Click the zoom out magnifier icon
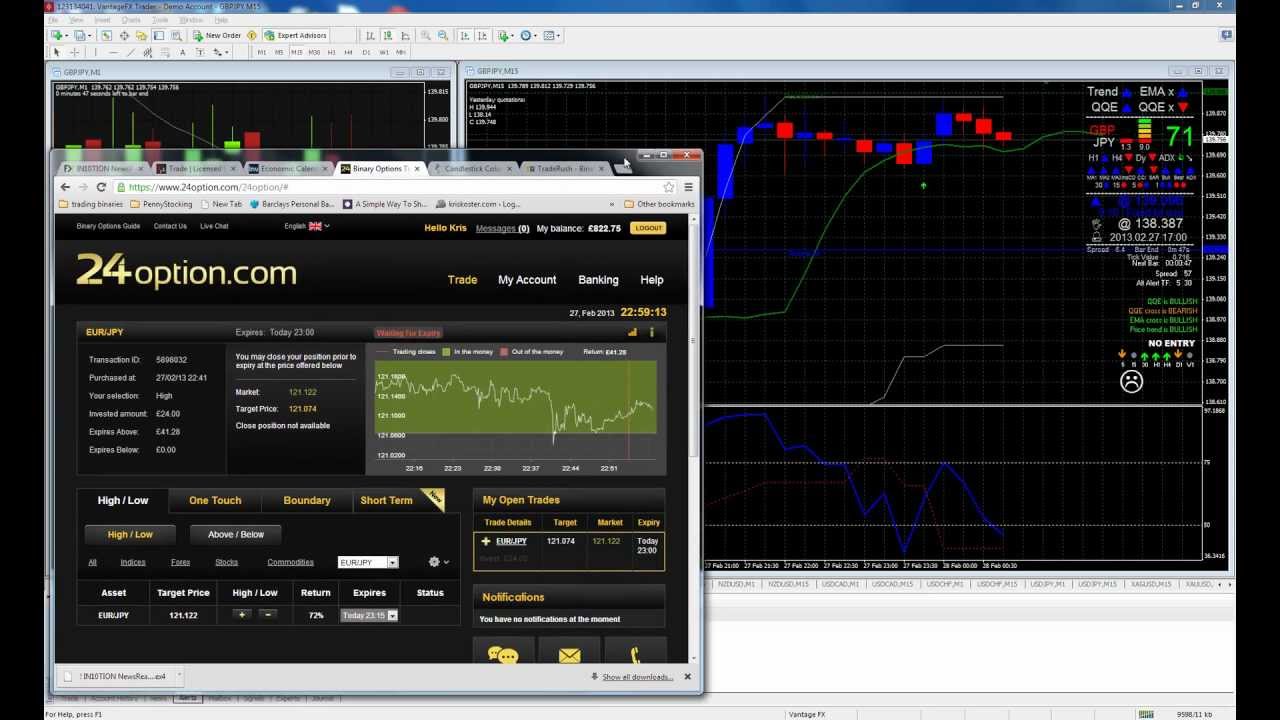1280x720 pixels. tap(443, 35)
